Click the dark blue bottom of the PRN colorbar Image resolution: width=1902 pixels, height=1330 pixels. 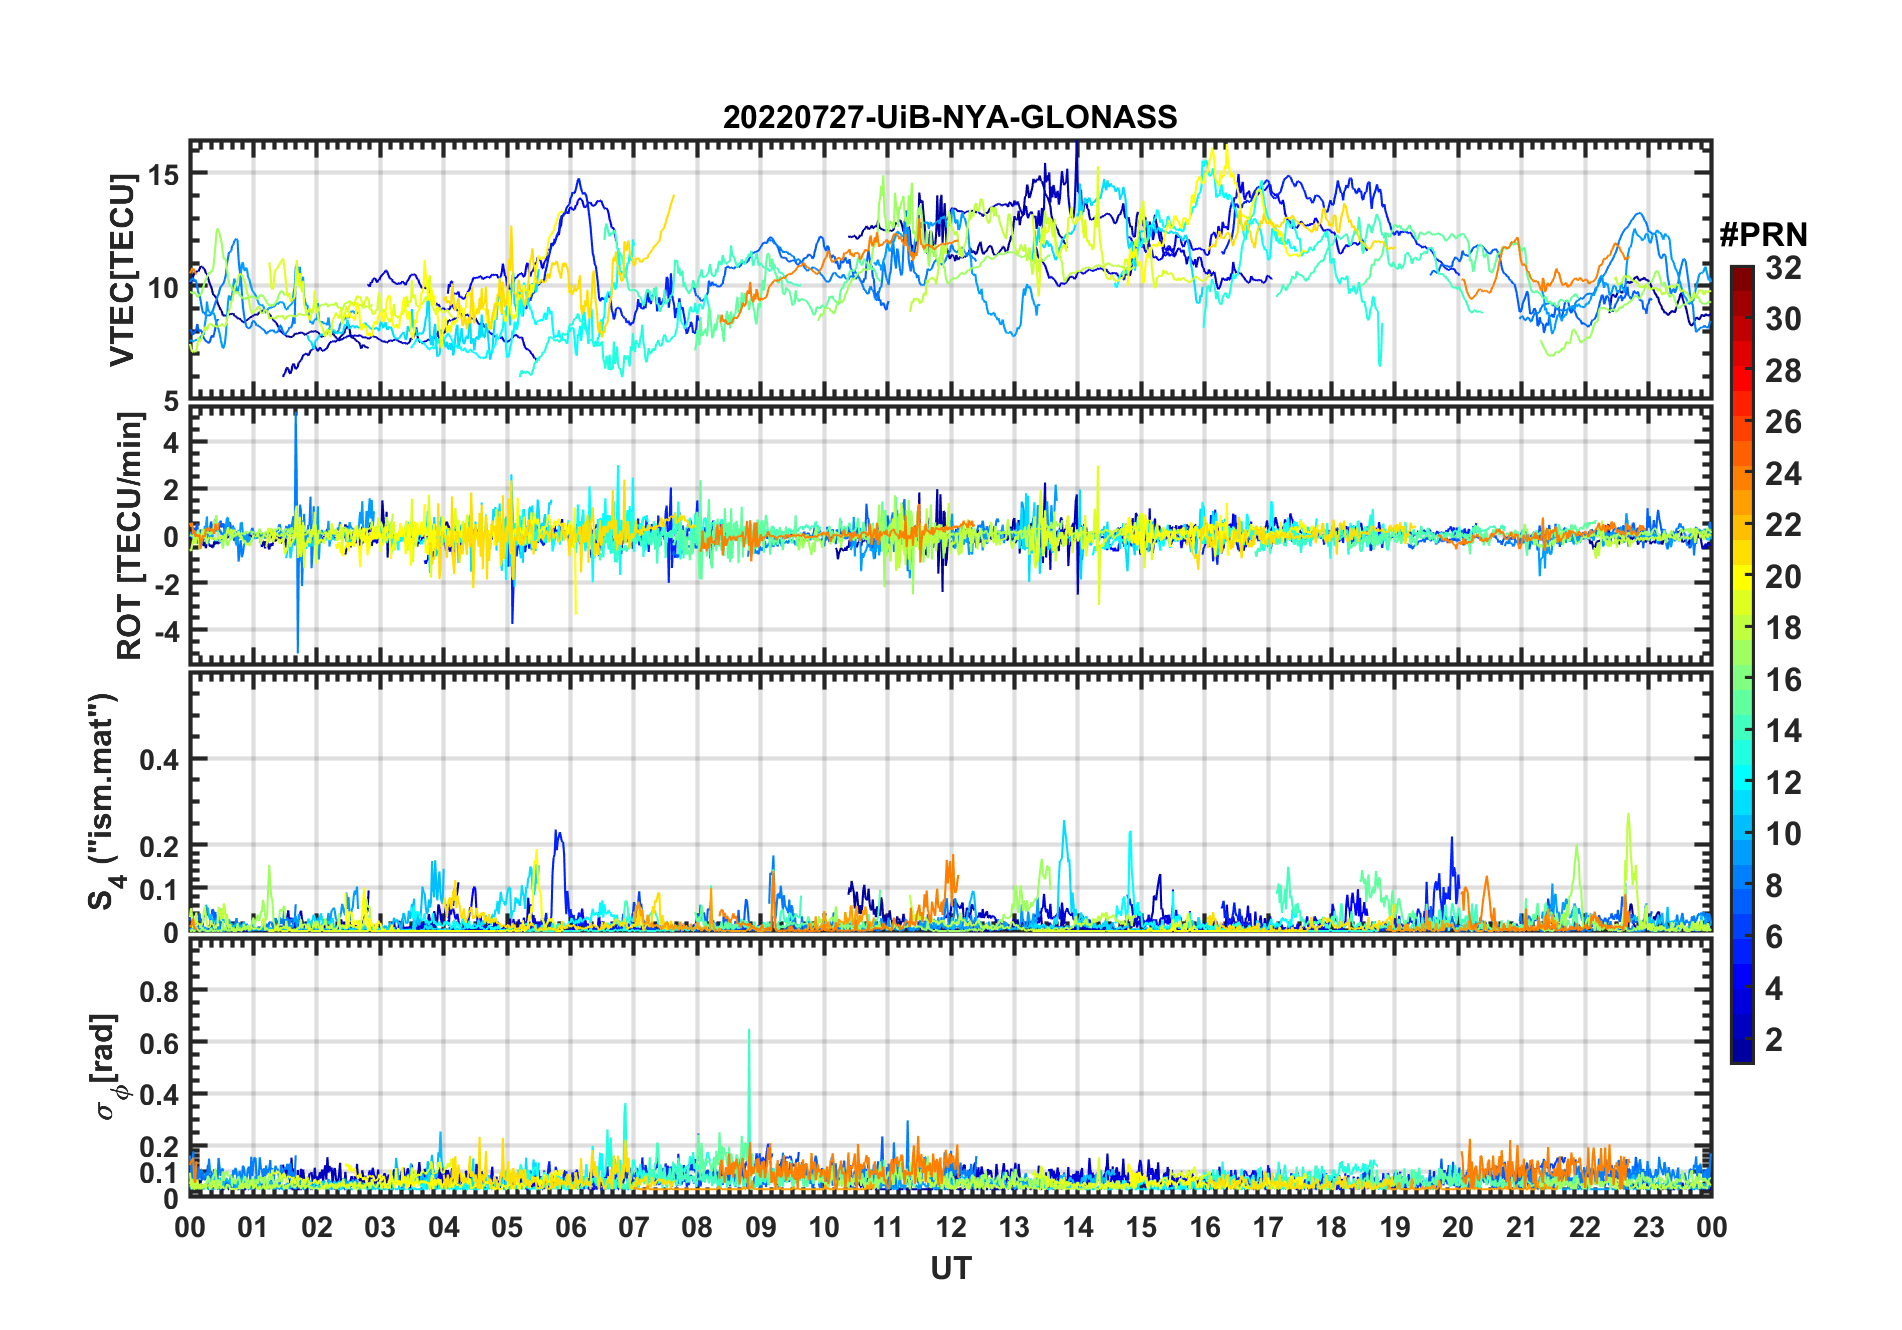[1742, 1052]
